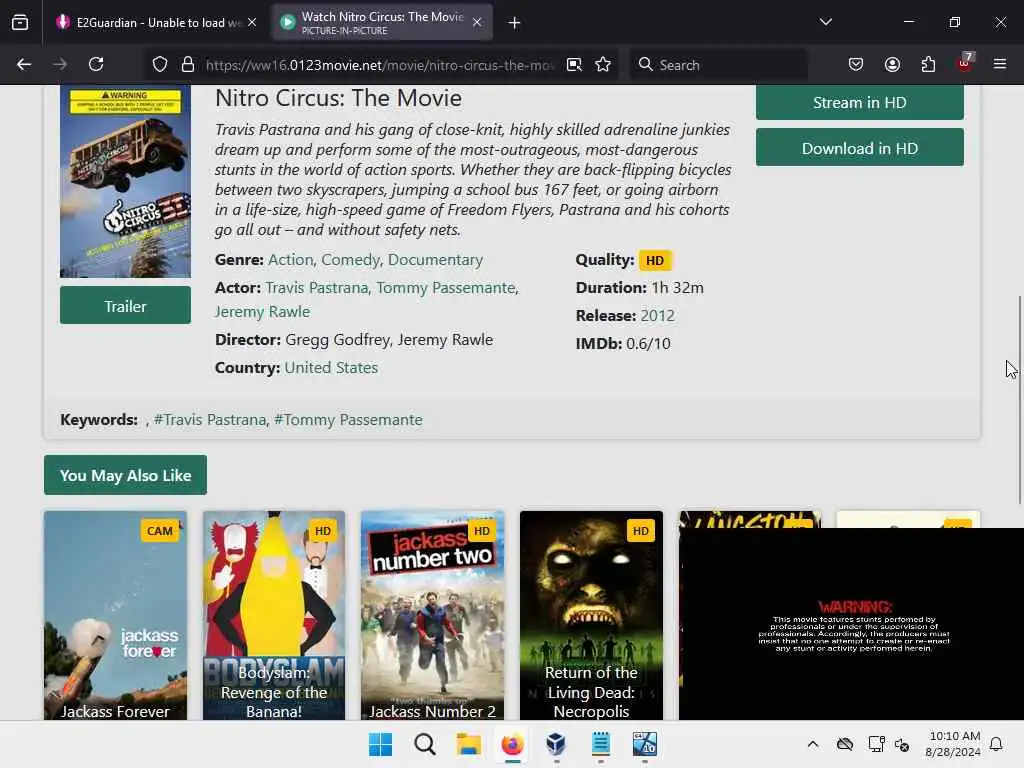View site security padlock info
1024x768 pixels.
coord(188,65)
